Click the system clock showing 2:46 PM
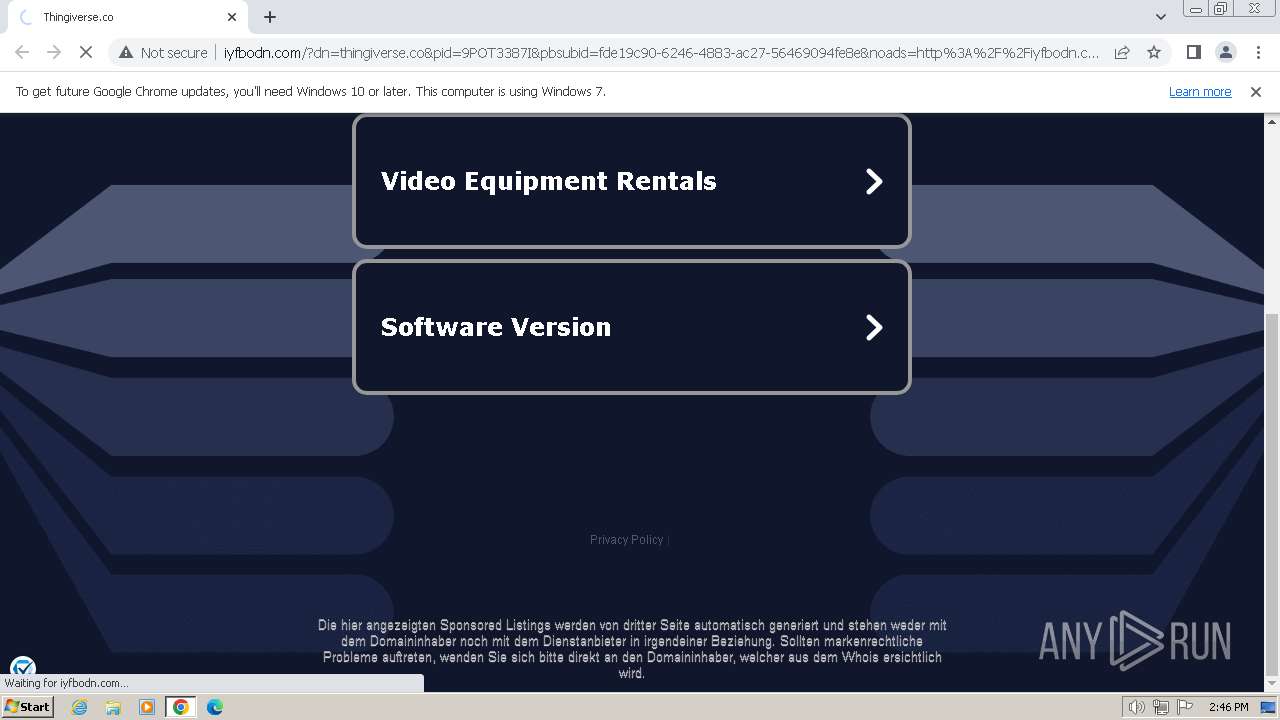This screenshot has width=1280, height=720. [1228, 707]
